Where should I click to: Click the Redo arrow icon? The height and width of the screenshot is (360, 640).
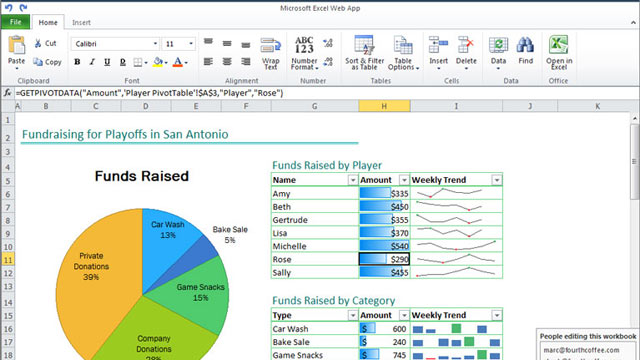point(23,7)
